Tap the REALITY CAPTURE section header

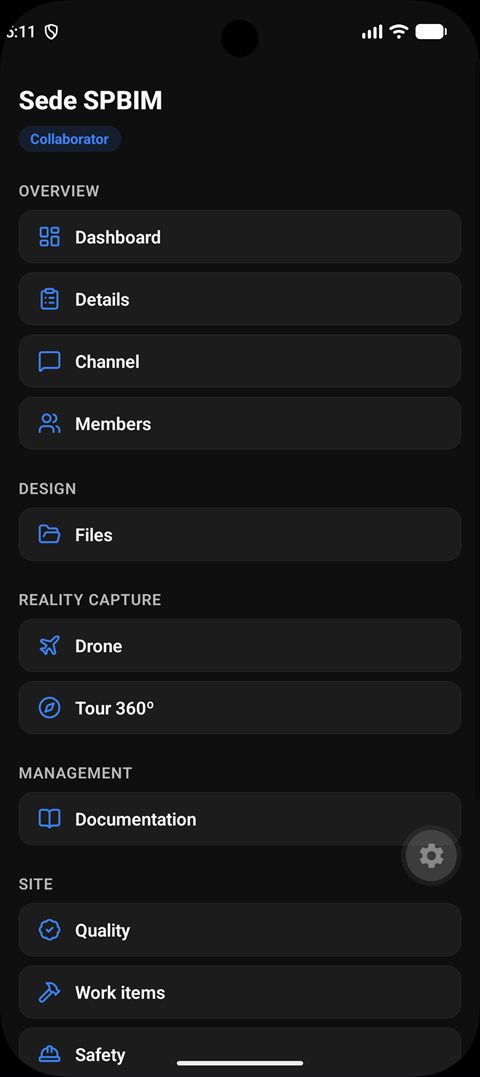pos(90,600)
